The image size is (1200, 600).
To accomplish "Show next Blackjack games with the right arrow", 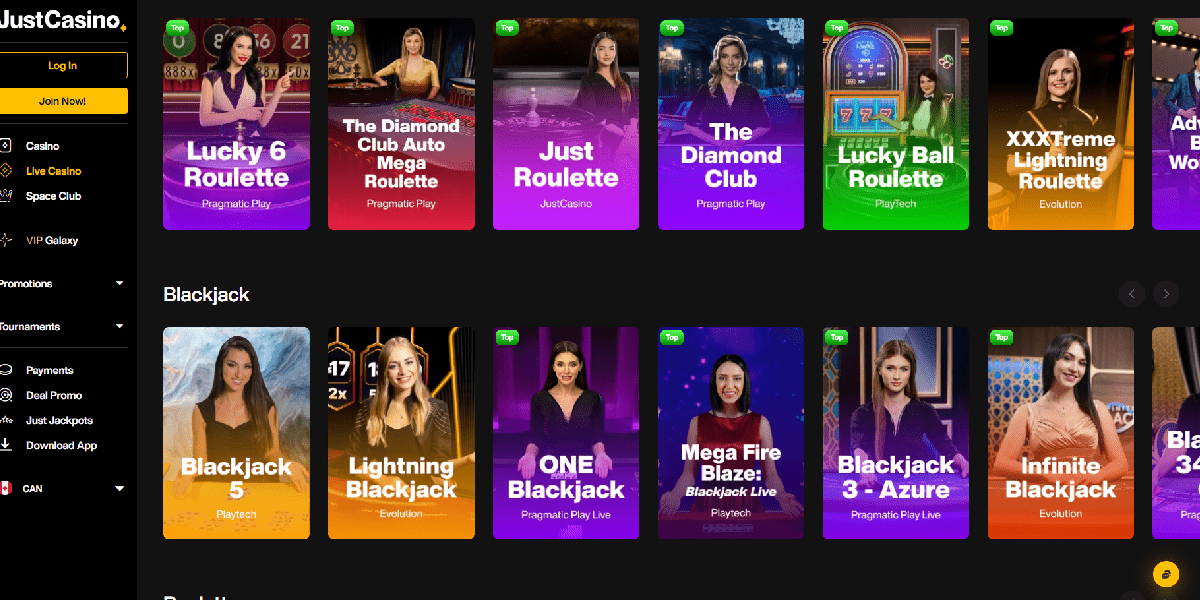I will coord(1166,294).
